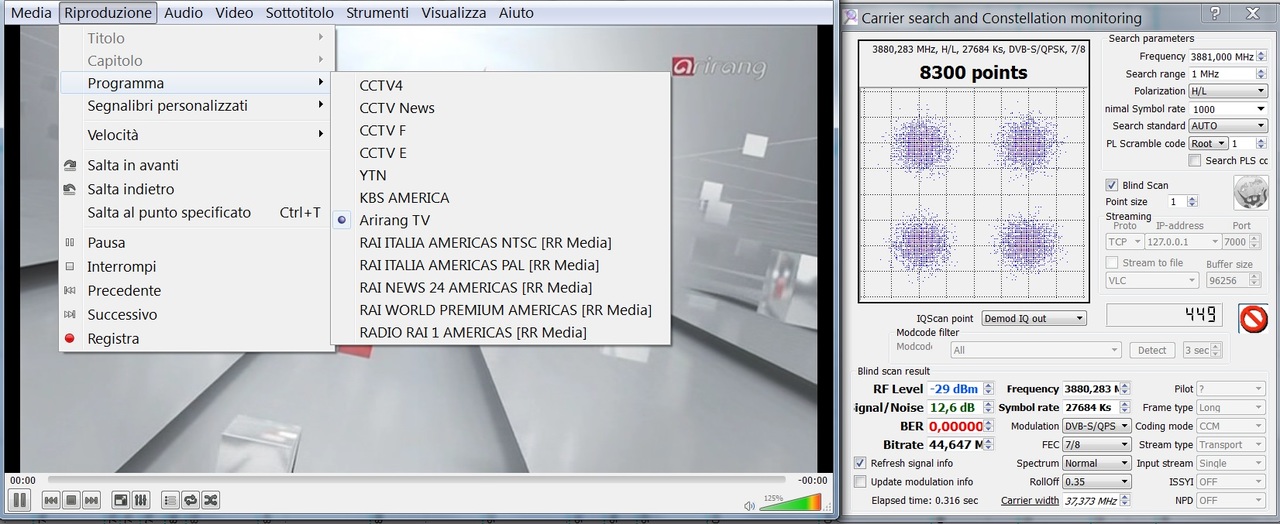Toggle the shuffle random icon
The width and height of the screenshot is (1280, 524).
pos(210,499)
